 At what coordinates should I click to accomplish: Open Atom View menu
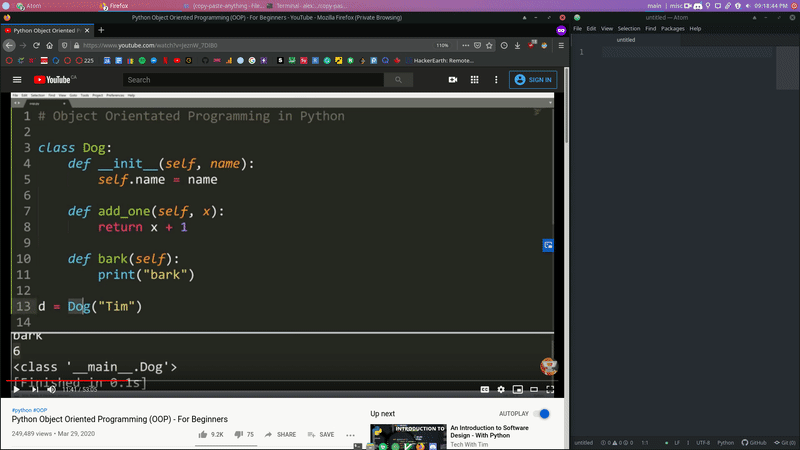607,29
